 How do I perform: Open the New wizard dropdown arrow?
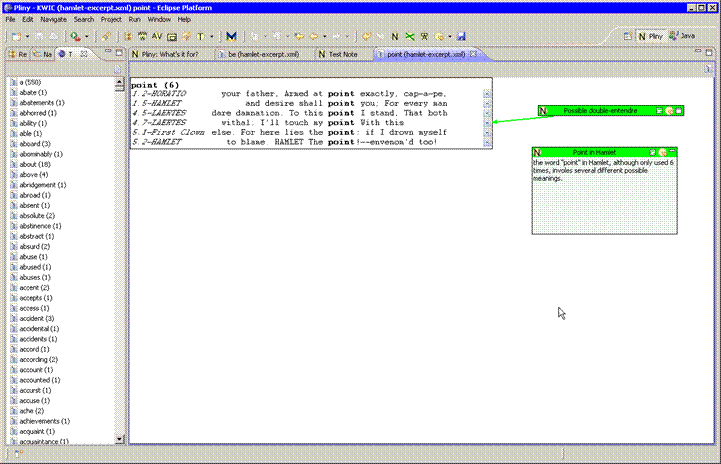[x=27, y=36]
